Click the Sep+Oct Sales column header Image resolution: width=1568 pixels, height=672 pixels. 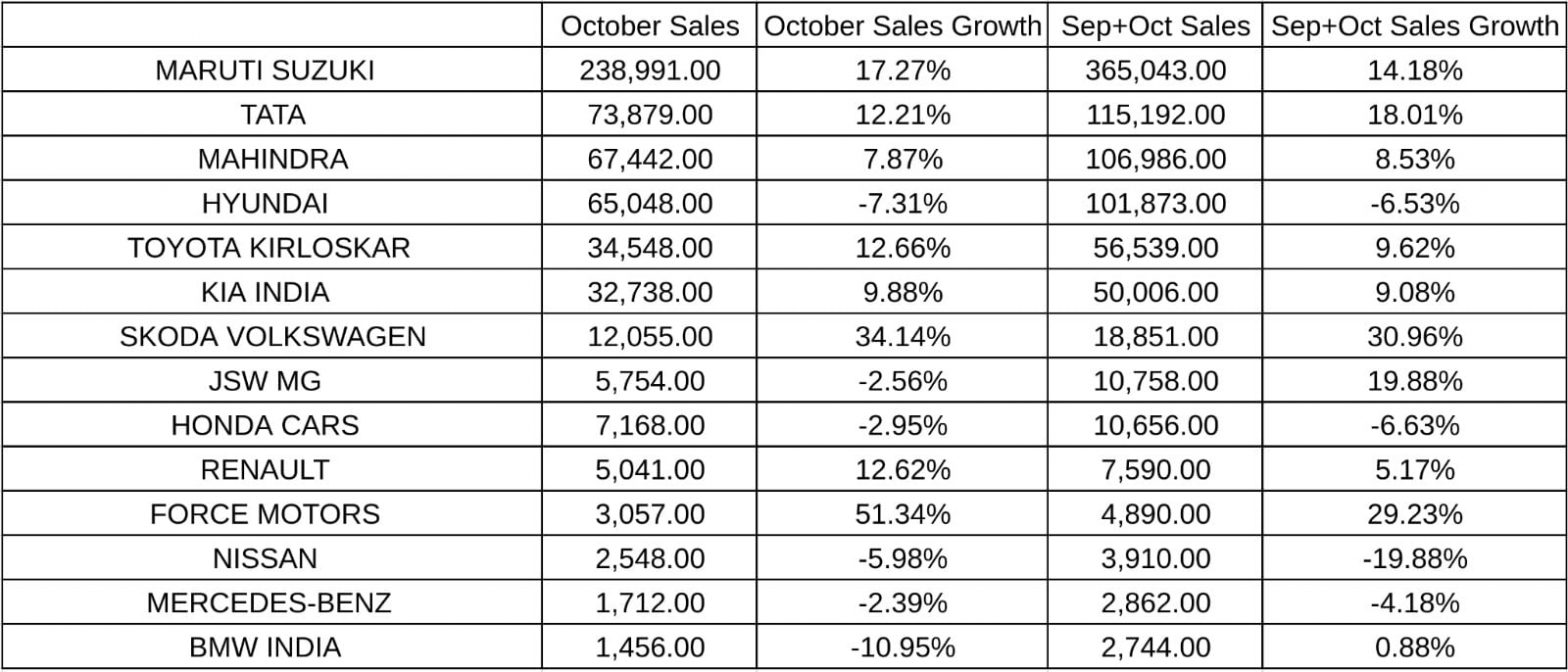[1155, 27]
